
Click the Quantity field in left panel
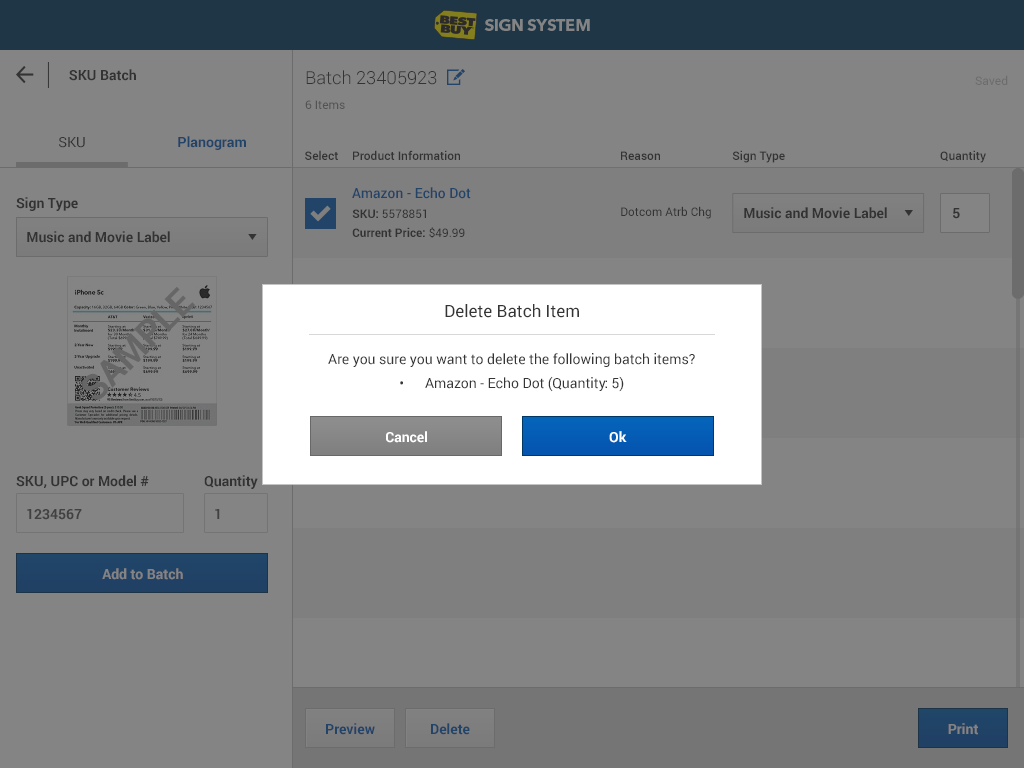(236, 513)
